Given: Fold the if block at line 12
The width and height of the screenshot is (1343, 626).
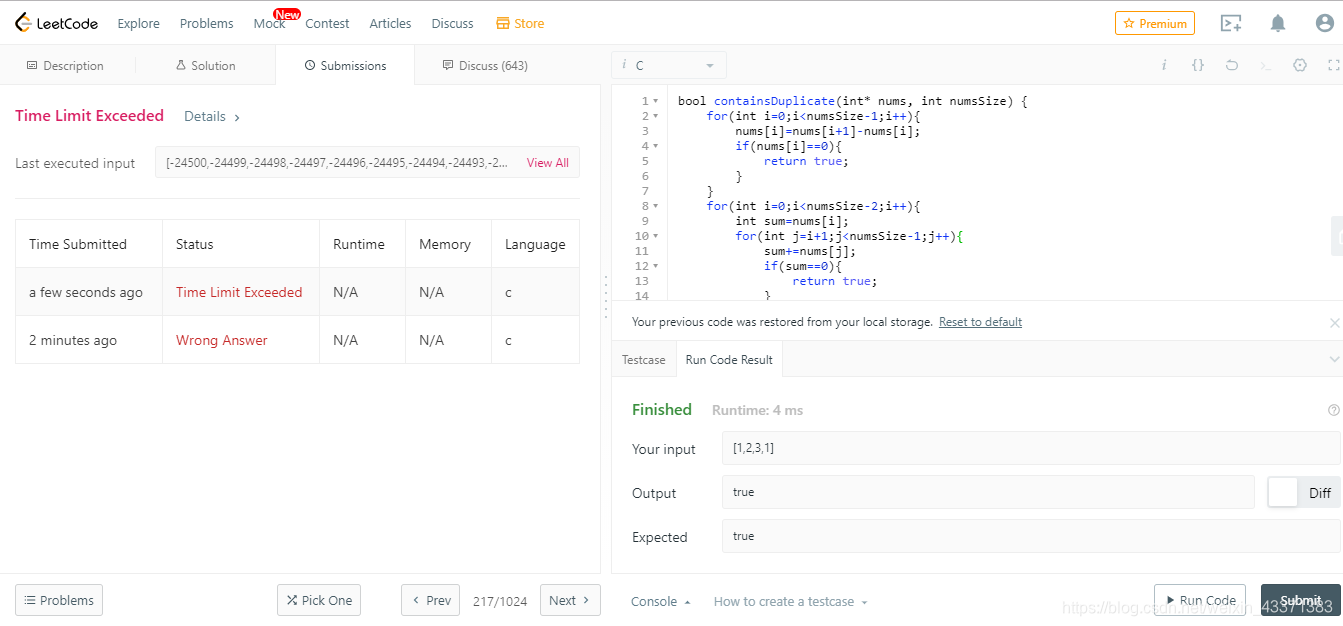Looking at the screenshot, I should (x=655, y=266).
